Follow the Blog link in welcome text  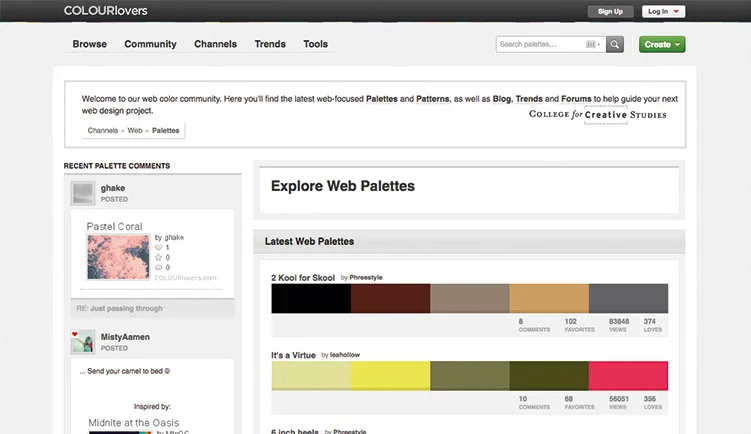[501, 99]
